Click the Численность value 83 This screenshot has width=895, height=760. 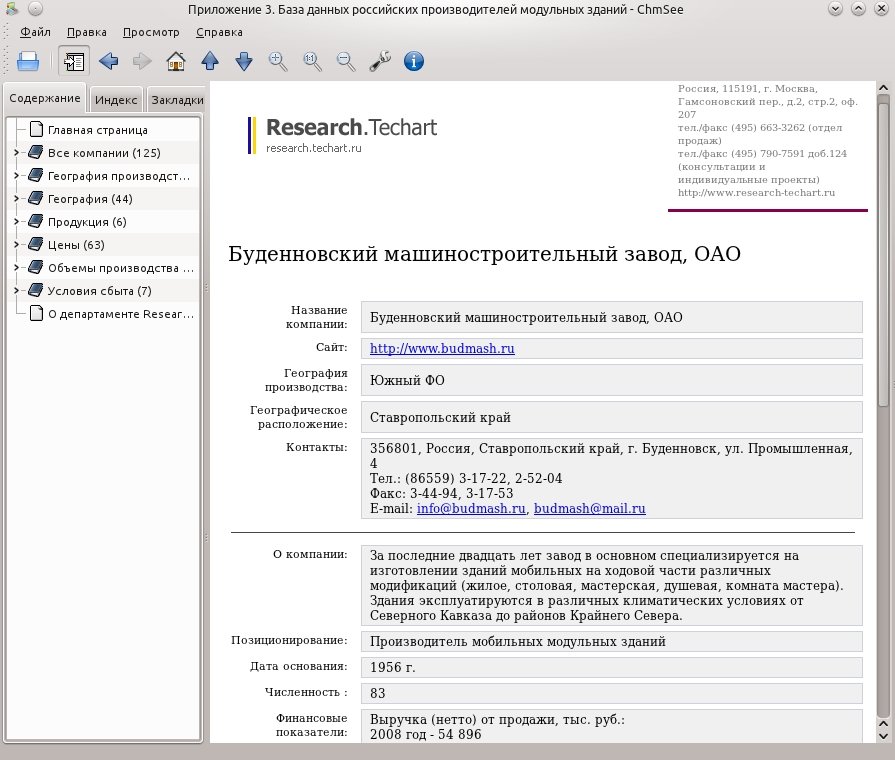click(378, 693)
